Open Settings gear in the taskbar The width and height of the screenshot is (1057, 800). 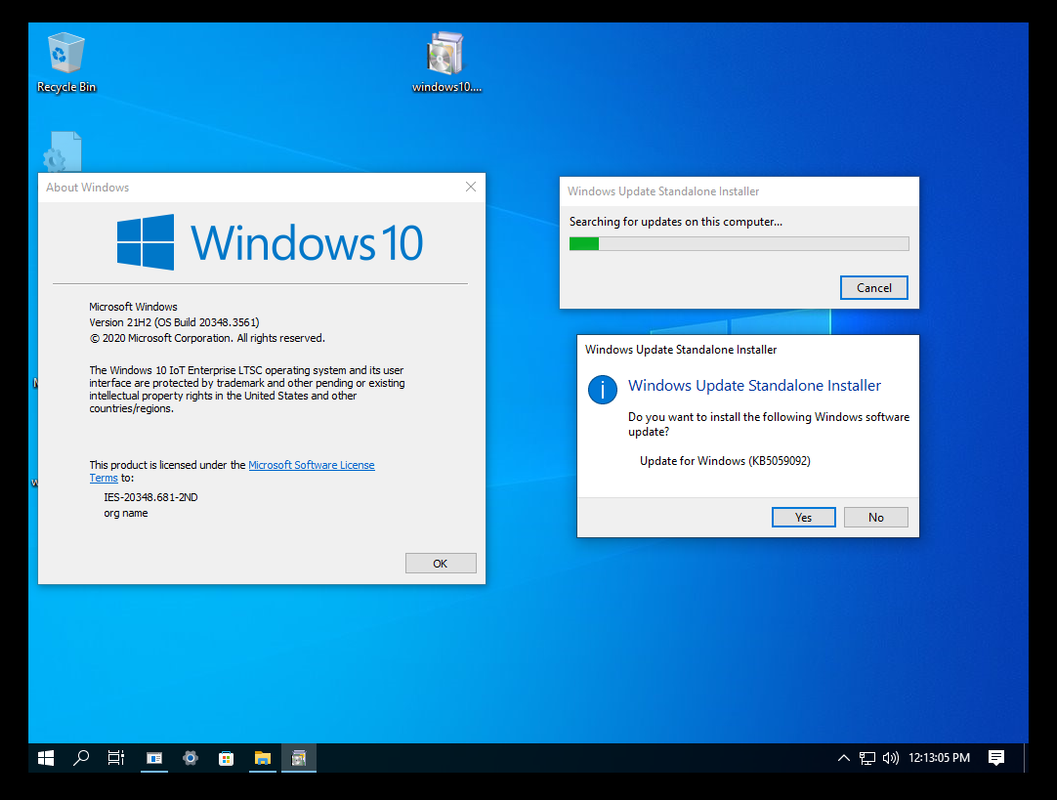click(190, 758)
